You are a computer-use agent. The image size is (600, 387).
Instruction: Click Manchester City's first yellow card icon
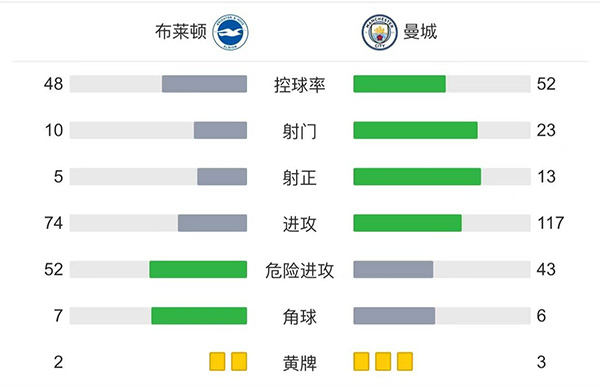click(361, 362)
